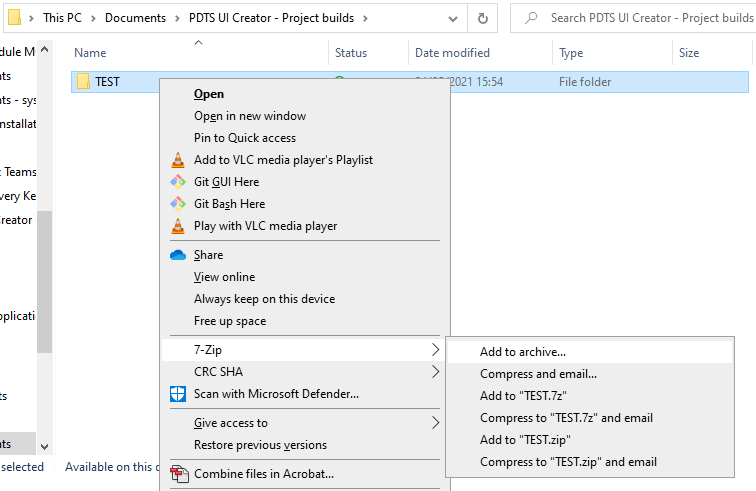756x491 pixels.
Task: Click VLC cone icon beside Play with VLC
Action: coord(178,226)
